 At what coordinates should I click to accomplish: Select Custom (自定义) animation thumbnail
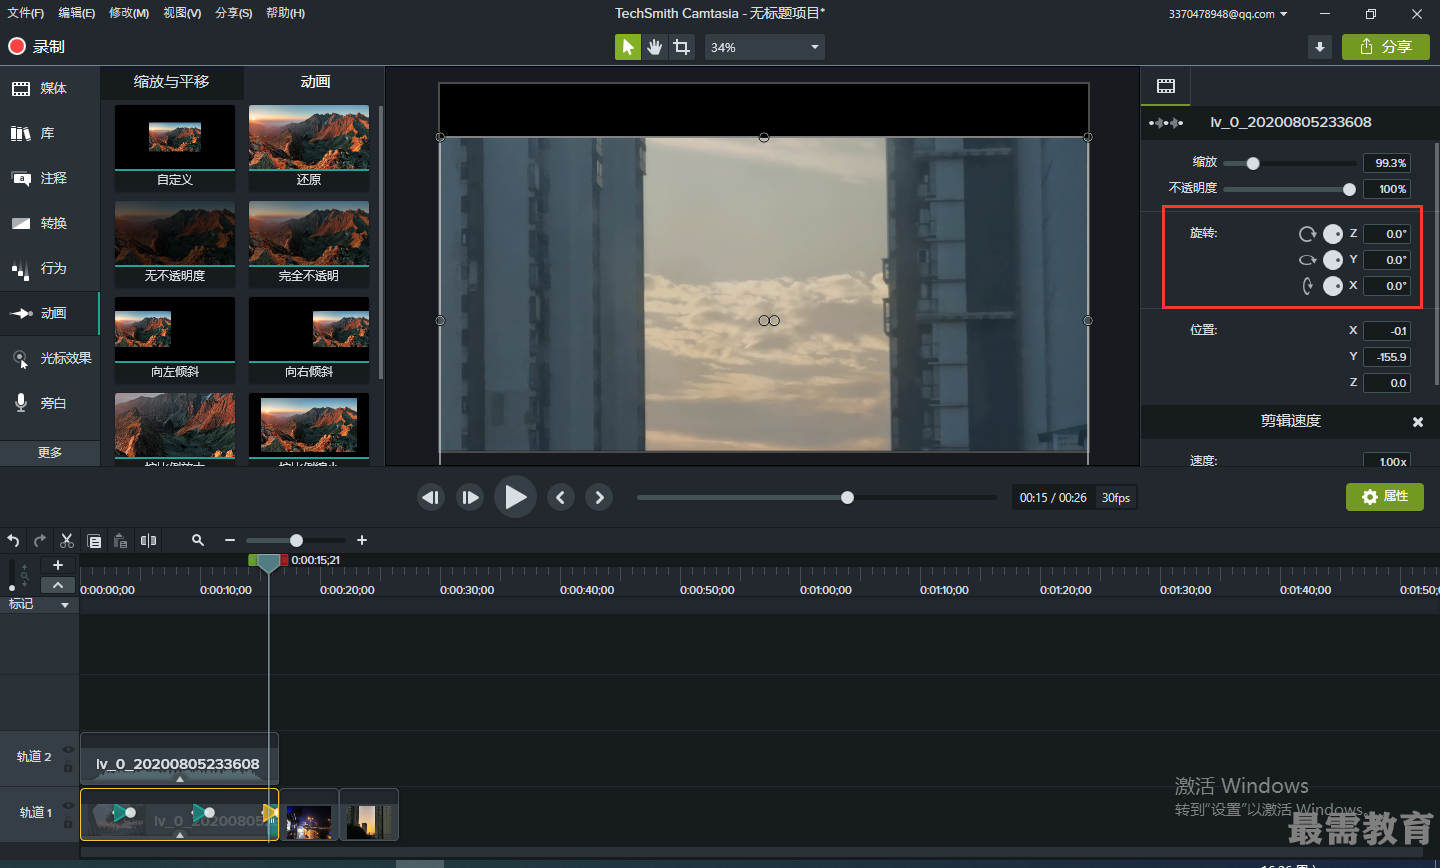click(175, 147)
